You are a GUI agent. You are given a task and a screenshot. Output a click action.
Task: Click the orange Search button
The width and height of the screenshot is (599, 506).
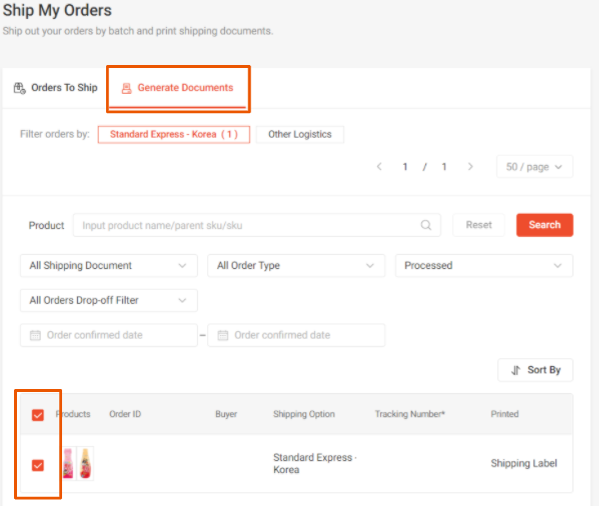coord(544,225)
